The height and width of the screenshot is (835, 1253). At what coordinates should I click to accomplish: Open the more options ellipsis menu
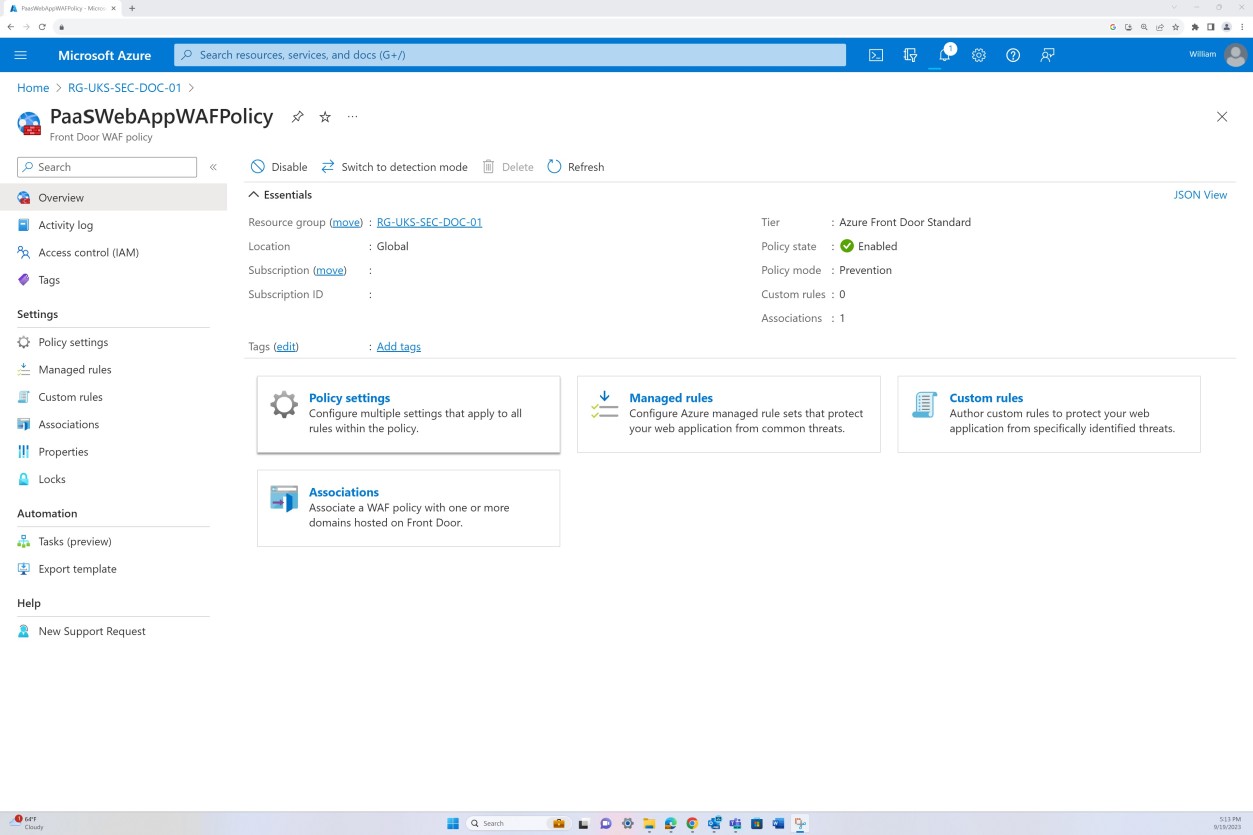[352, 117]
